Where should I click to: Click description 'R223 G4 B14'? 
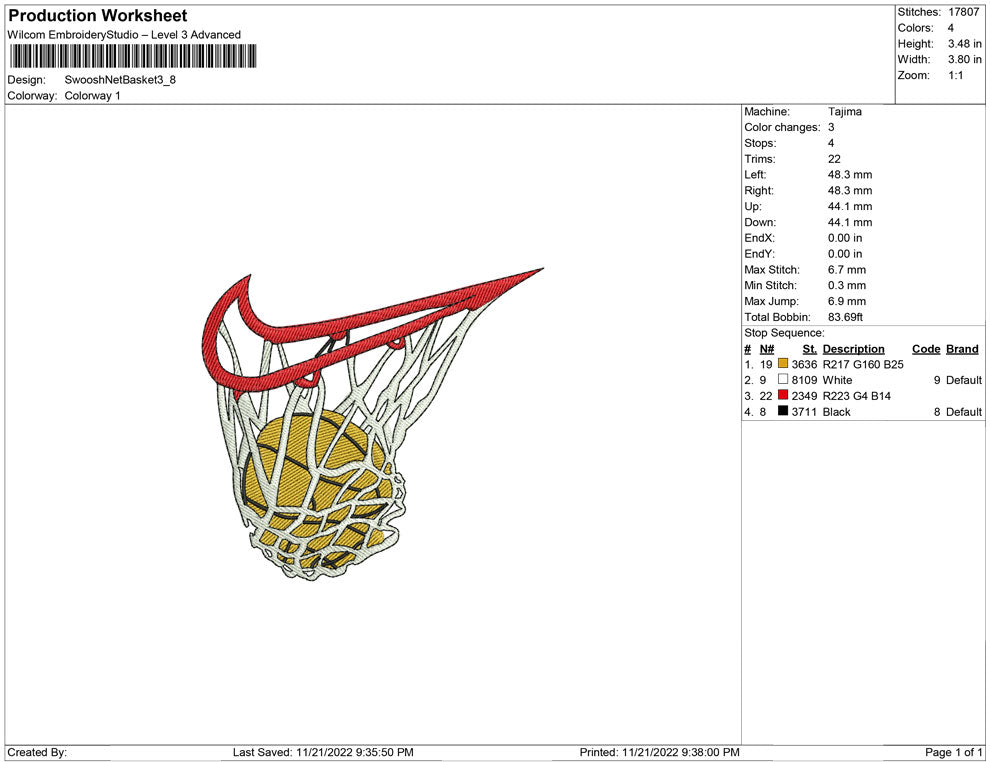(857, 395)
